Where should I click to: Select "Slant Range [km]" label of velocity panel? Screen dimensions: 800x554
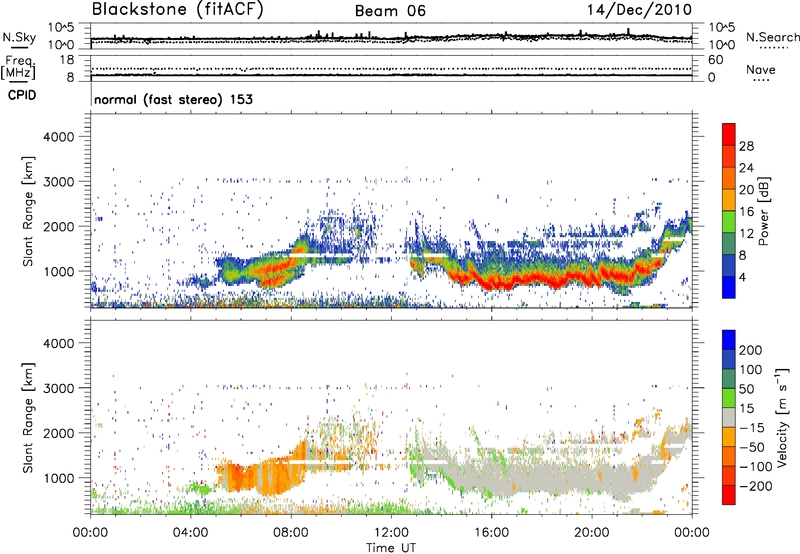click(28, 418)
